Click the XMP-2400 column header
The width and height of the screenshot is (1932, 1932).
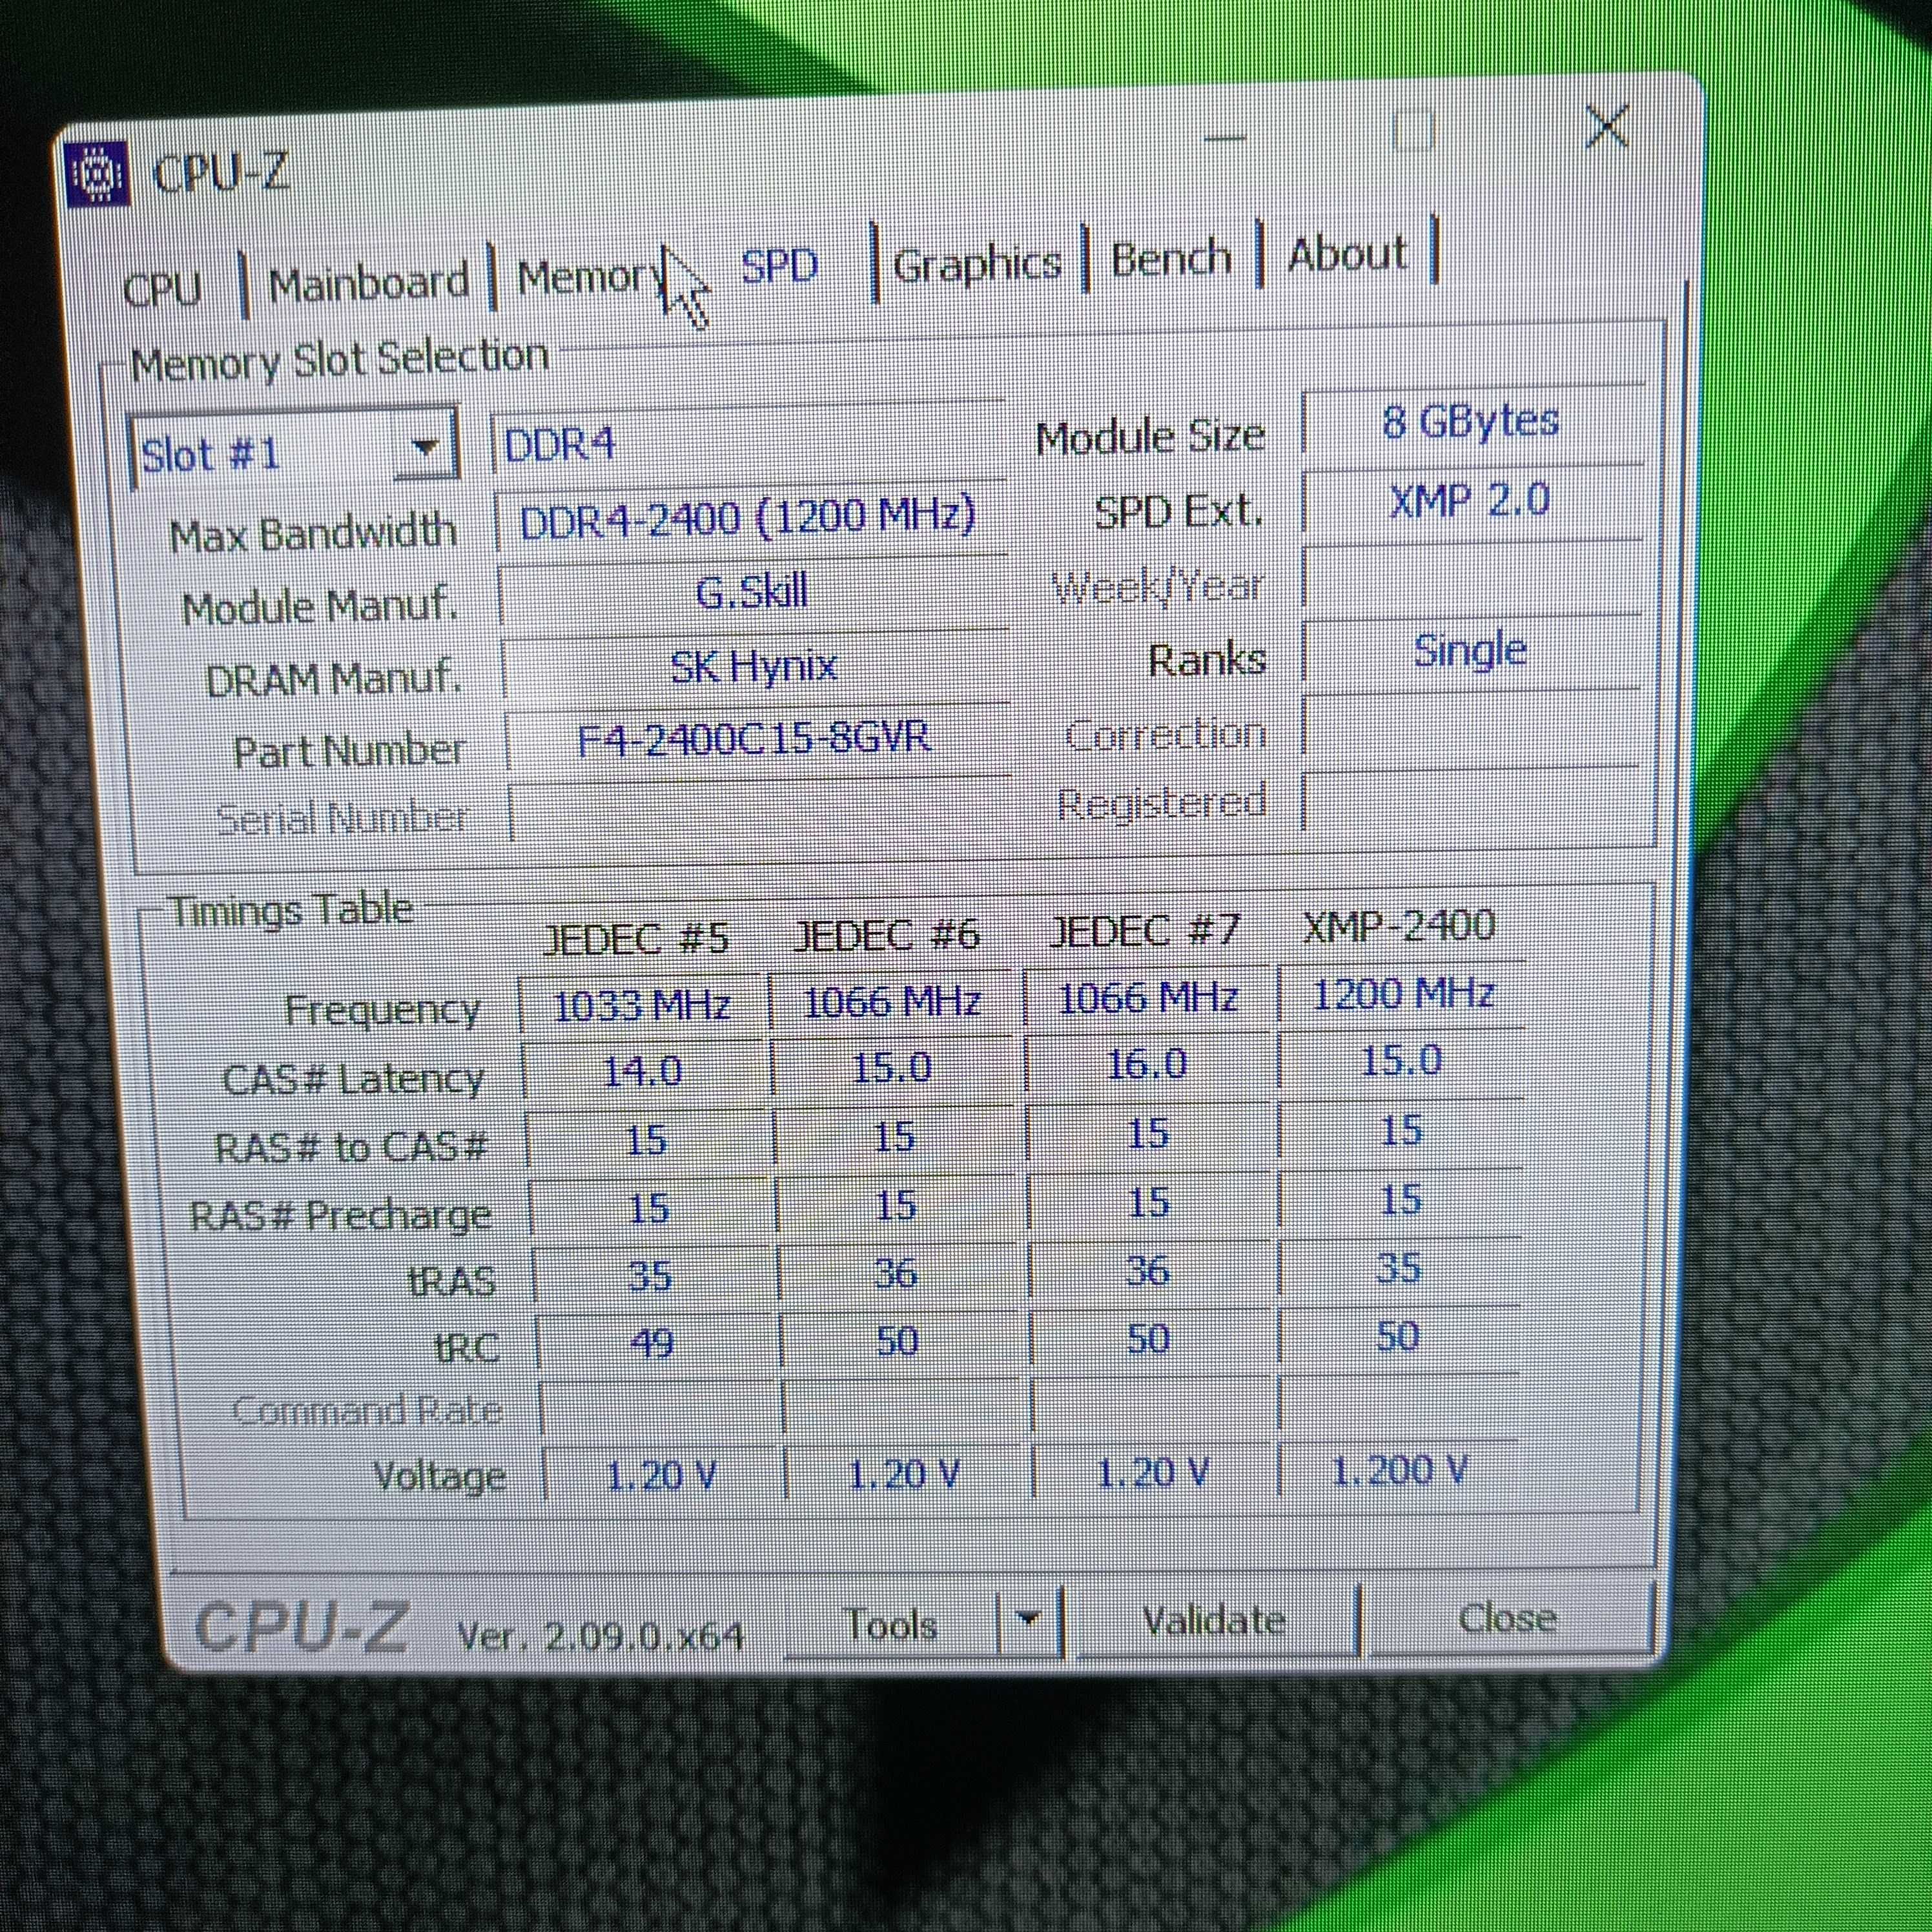pos(1399,925)
